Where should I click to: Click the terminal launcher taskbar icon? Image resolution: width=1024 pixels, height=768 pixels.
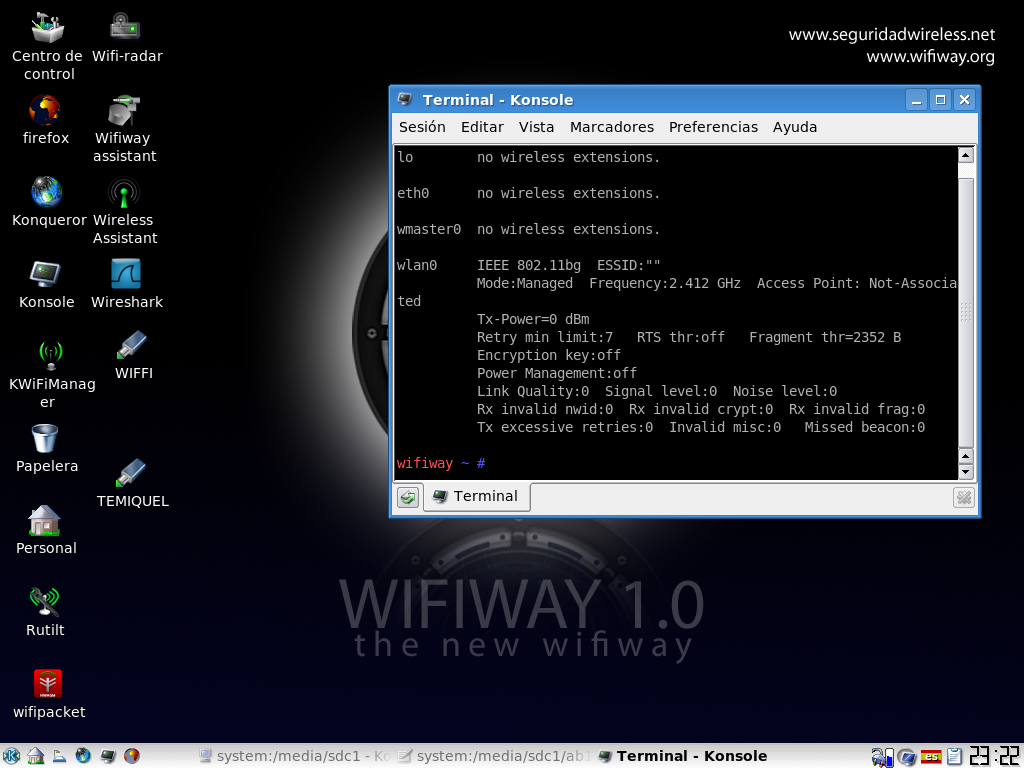pos(108,756)
